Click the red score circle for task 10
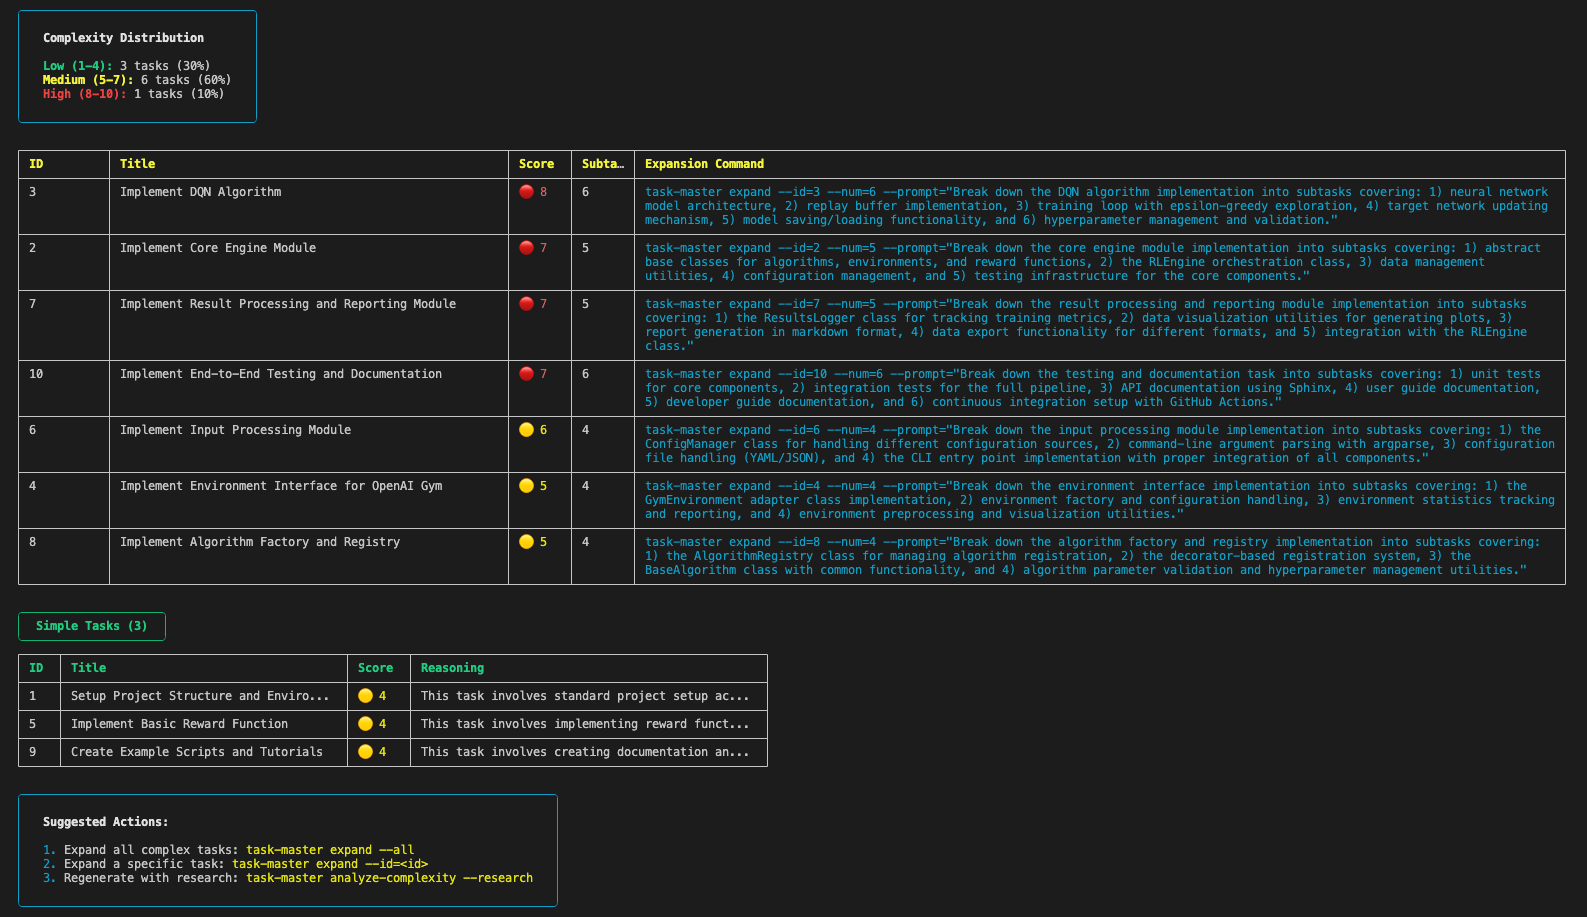Image resolution: width=1587 pixels, height=917 pixels. tap(526, 374)
